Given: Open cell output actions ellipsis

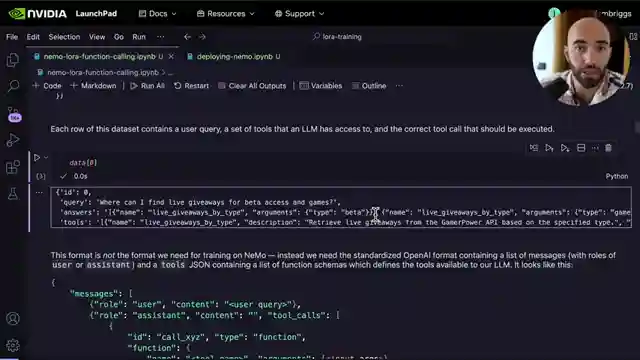Looking at the screenshot, I should [39, 192].
